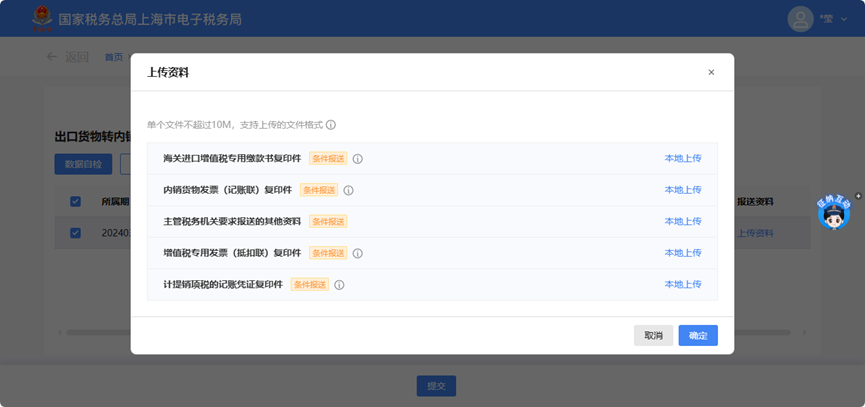Click the 提交 button at page bottom

[x=436, y=386]
